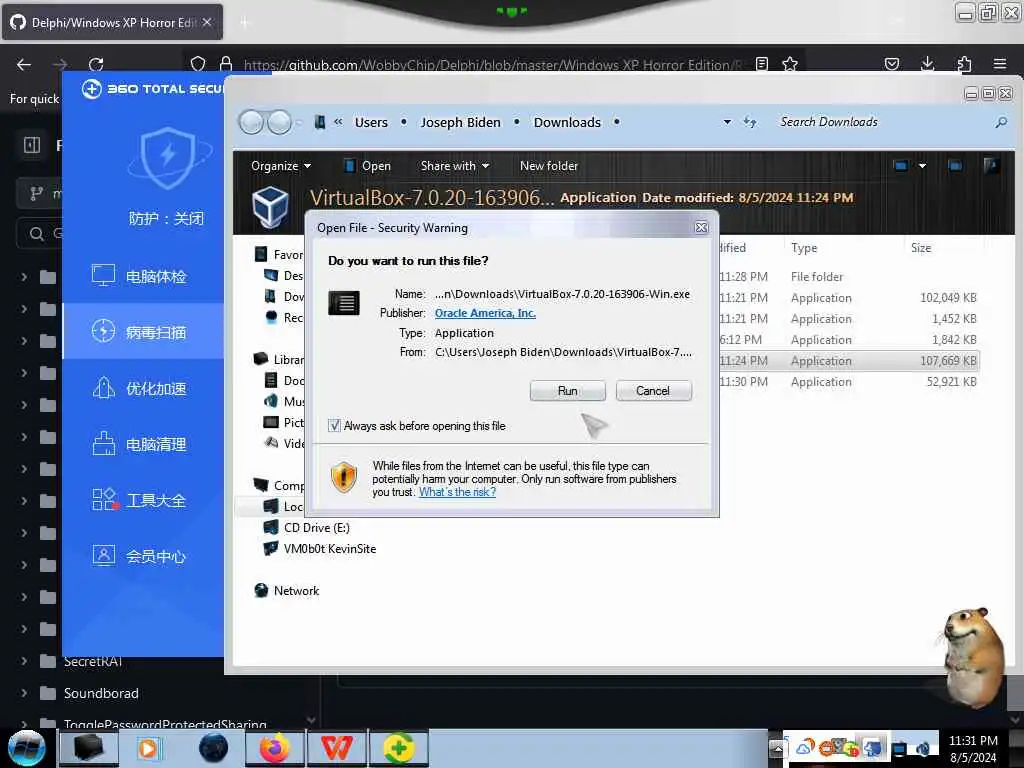The width and height of the screenshot is (1024, 768).
Task: Select the file row sized 1,842 KB
Action: 849,340
